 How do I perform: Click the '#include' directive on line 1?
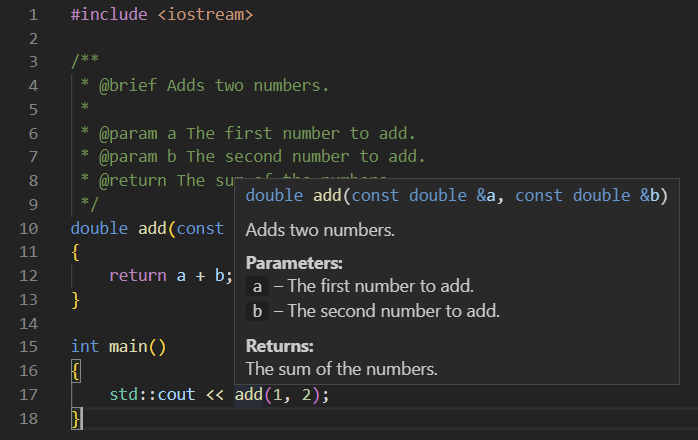109,15
